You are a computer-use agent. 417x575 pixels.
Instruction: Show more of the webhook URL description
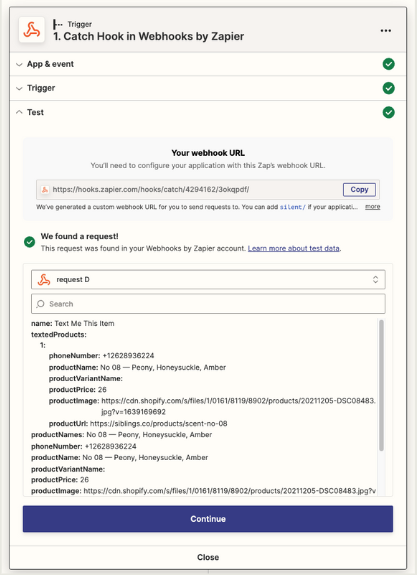372,207
